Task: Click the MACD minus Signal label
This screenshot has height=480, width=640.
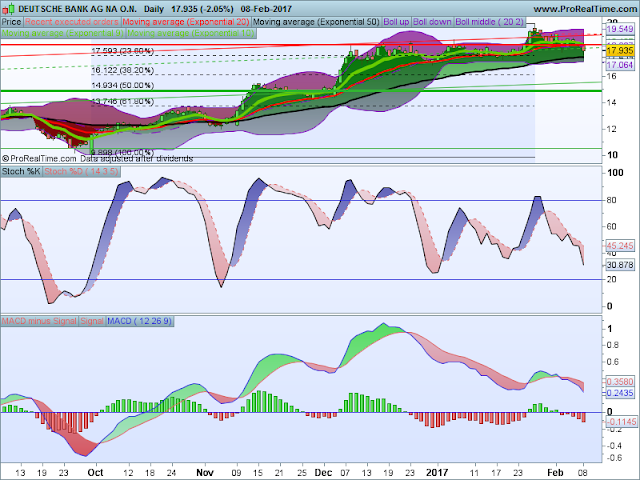Action: (x=39, y=321)
